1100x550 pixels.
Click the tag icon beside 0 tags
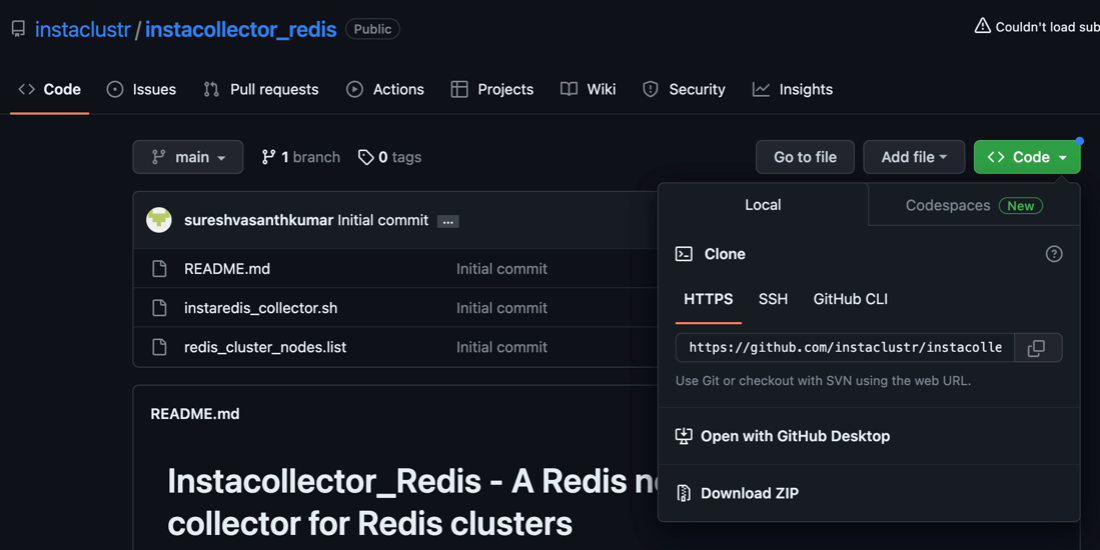tap(365, 157)
